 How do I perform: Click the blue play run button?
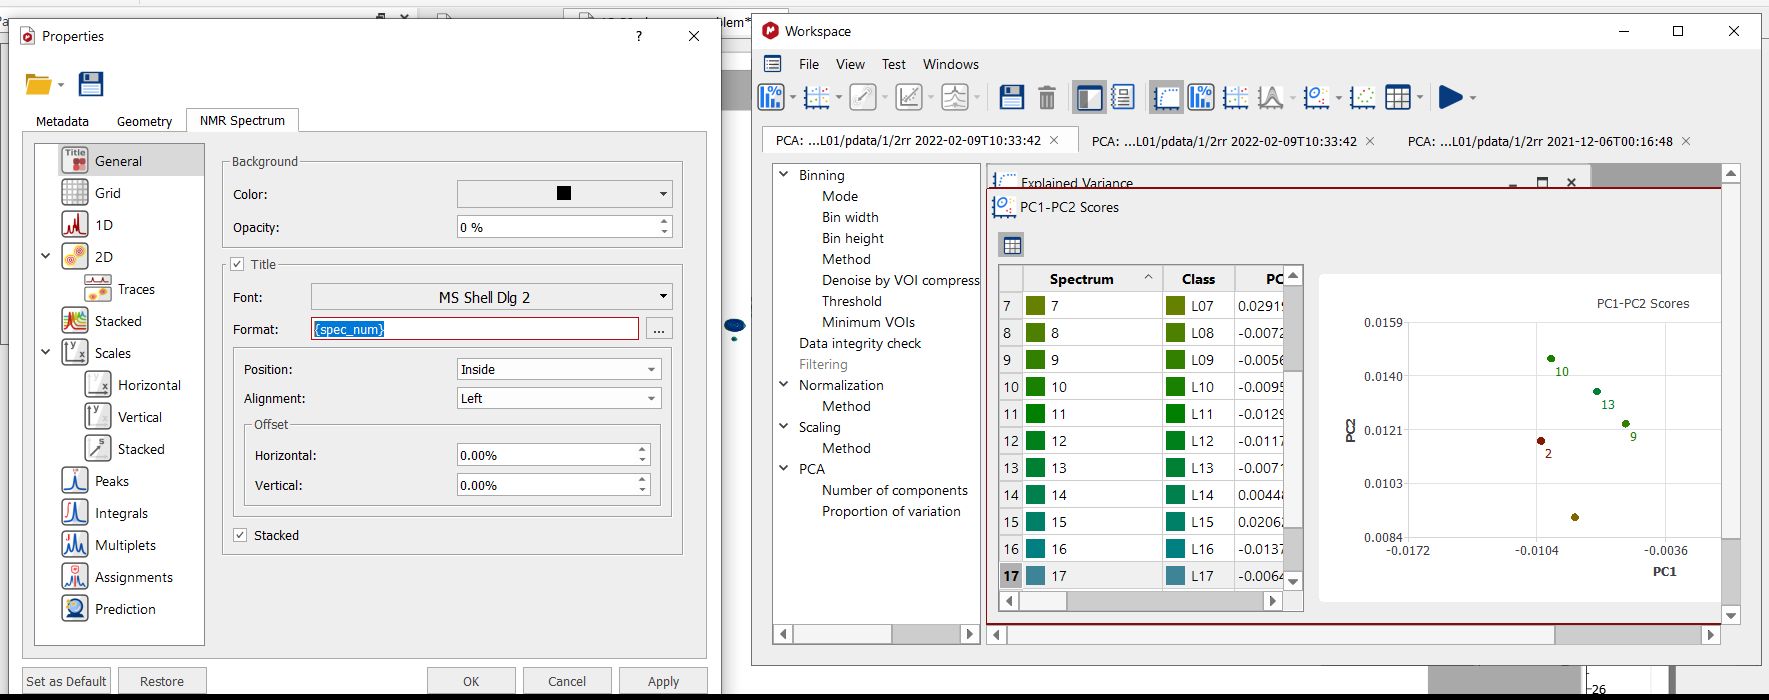[x=1450, y=97]
